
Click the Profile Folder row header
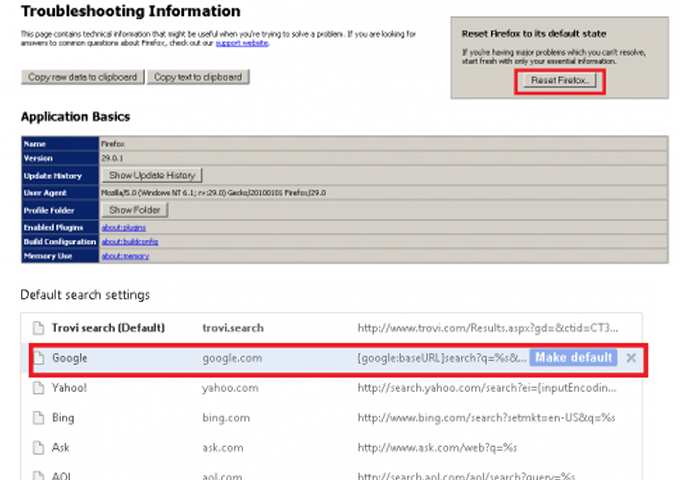click(x=60, y=210)
